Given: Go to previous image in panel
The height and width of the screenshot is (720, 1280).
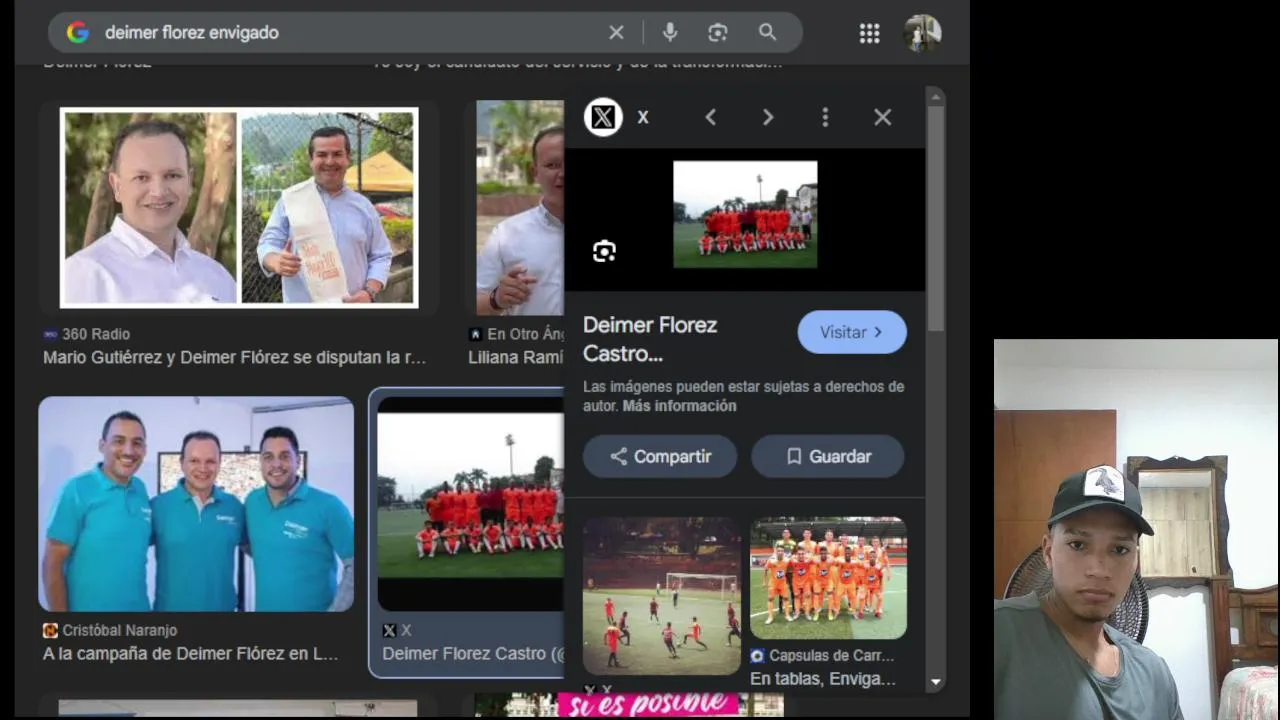Looking at the screenshot, I should click(x=711, y=117).
